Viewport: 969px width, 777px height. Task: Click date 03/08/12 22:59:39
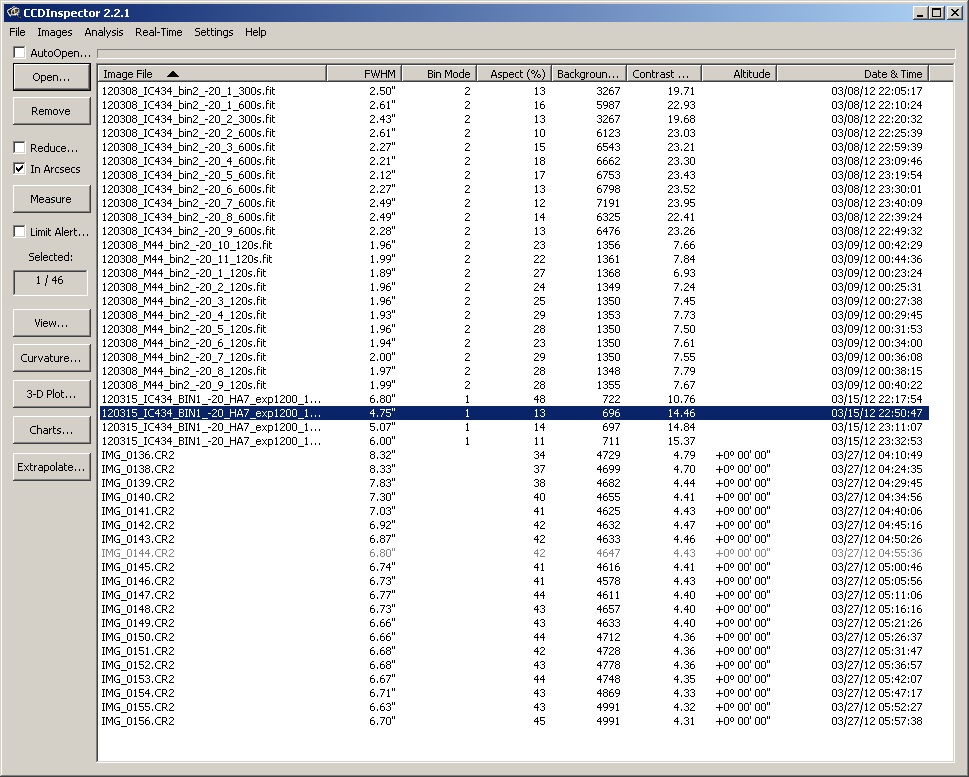point(877,147)
